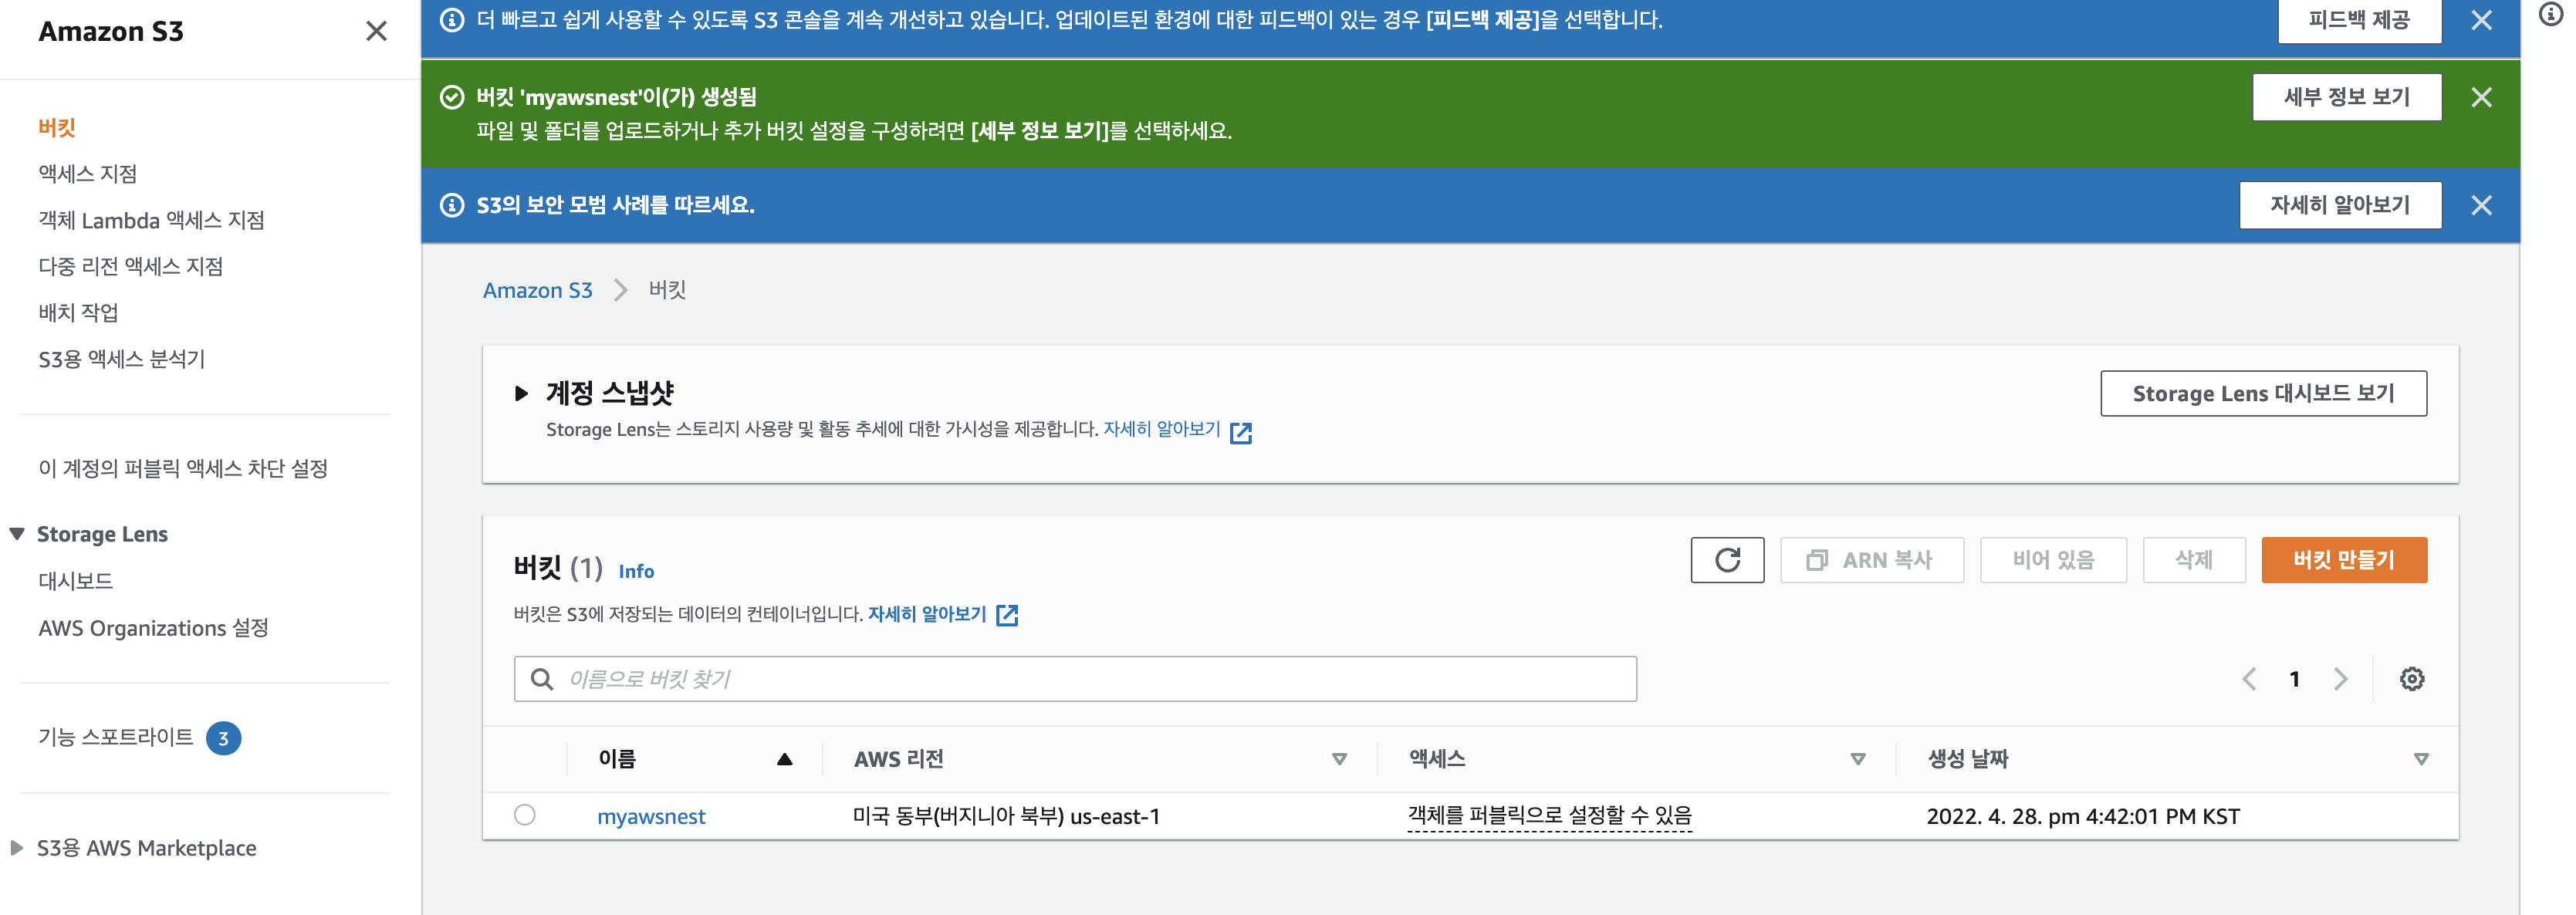Open 배치 작업 in sidebar

(x=78, y=313)
